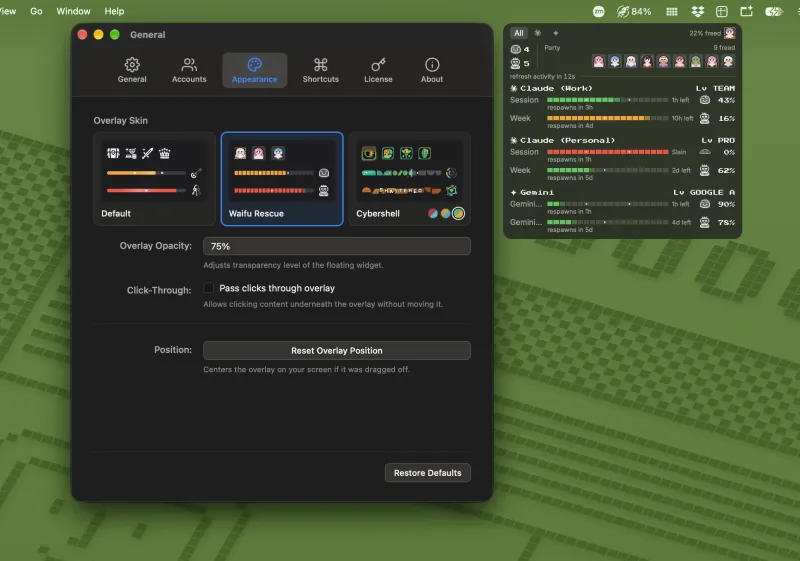Switch to the Accounts tab

tap(189, 70)
